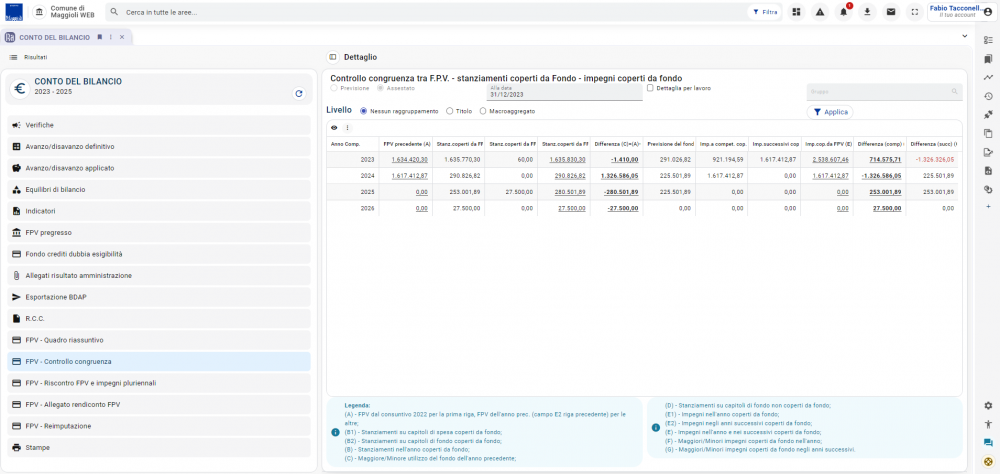
Task: Click the 'Alla data' field showing 31/12/2023
Action: (564, 92)
